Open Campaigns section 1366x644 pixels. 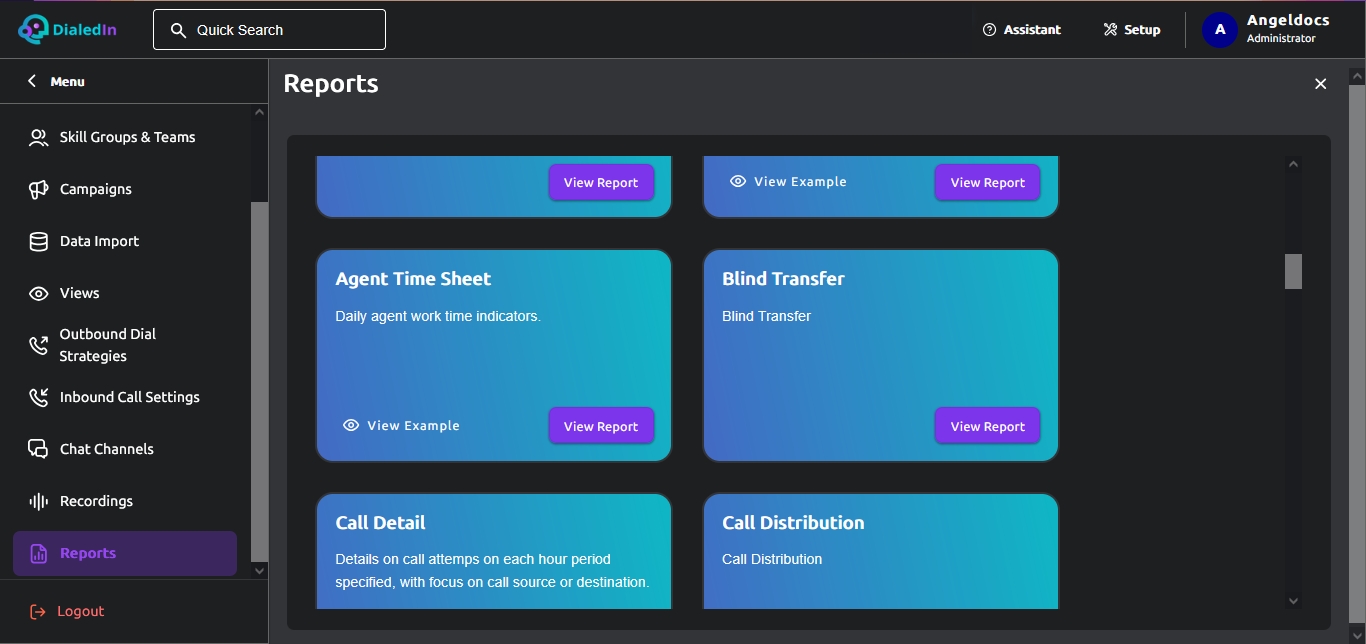coord(125,189)
